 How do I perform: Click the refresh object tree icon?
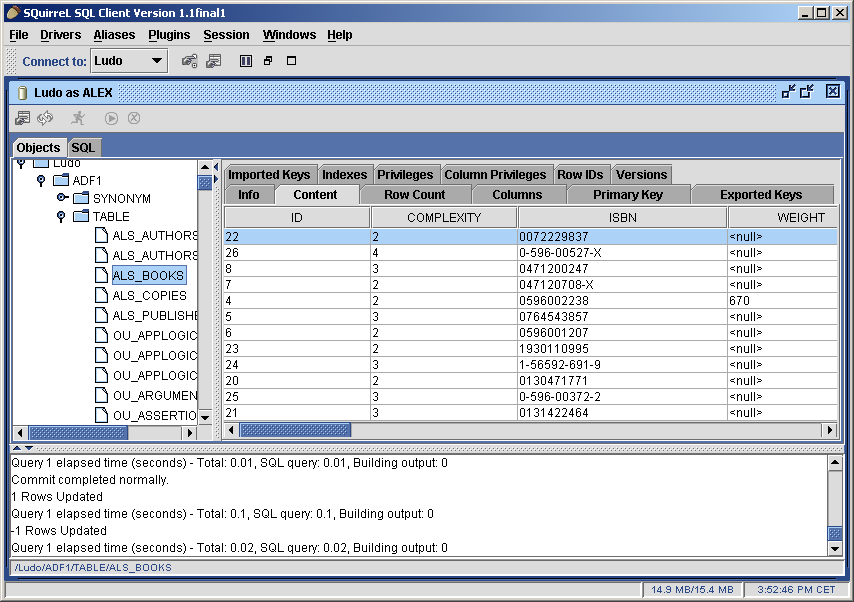tap(45, 118)
